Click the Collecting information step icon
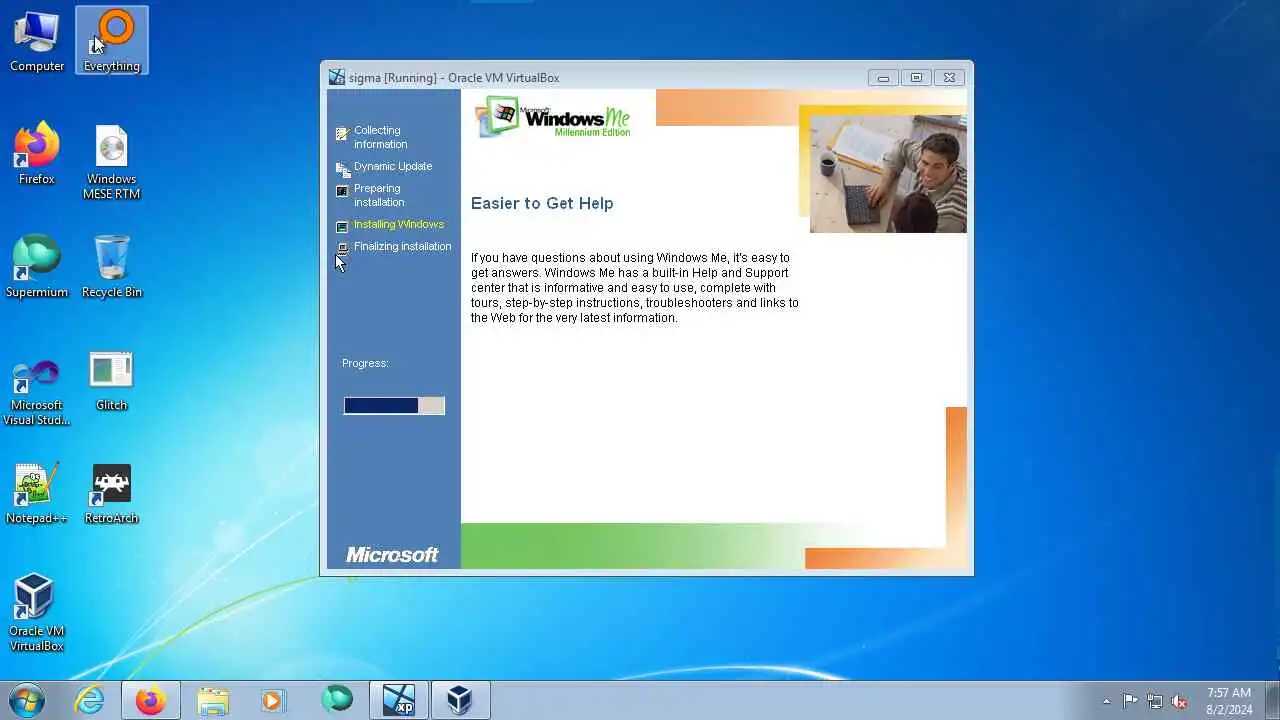 point(342,133)
